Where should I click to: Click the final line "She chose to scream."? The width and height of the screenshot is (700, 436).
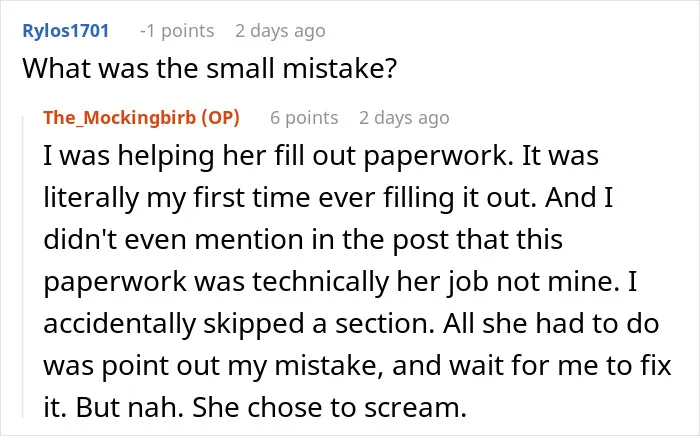[x=329, y=407]
